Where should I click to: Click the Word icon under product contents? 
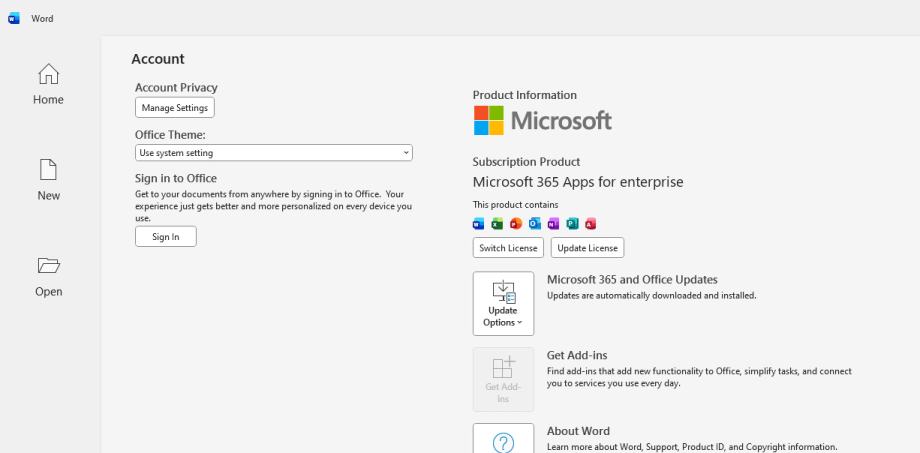click(478, 223)
